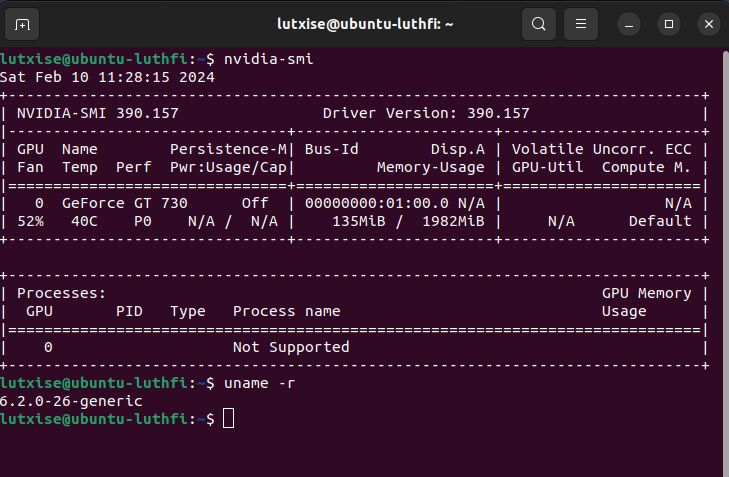Click the window title lutxise@ubuntu-luthfi

pos(365,24)
